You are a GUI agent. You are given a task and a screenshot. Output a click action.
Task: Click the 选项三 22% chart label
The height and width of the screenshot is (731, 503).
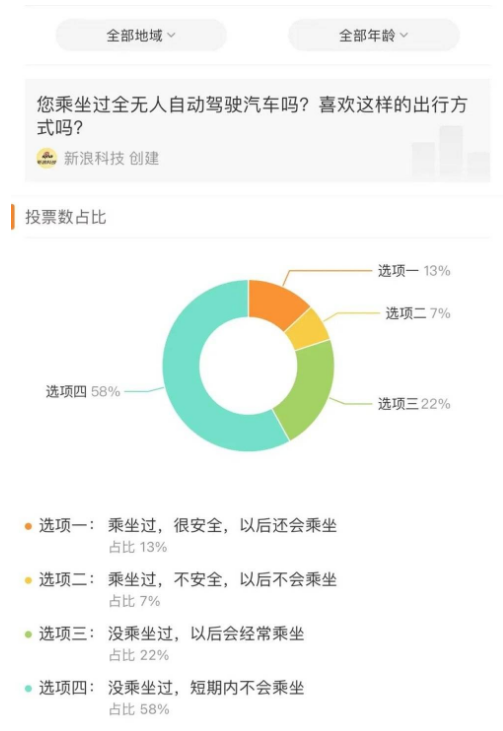414,404
